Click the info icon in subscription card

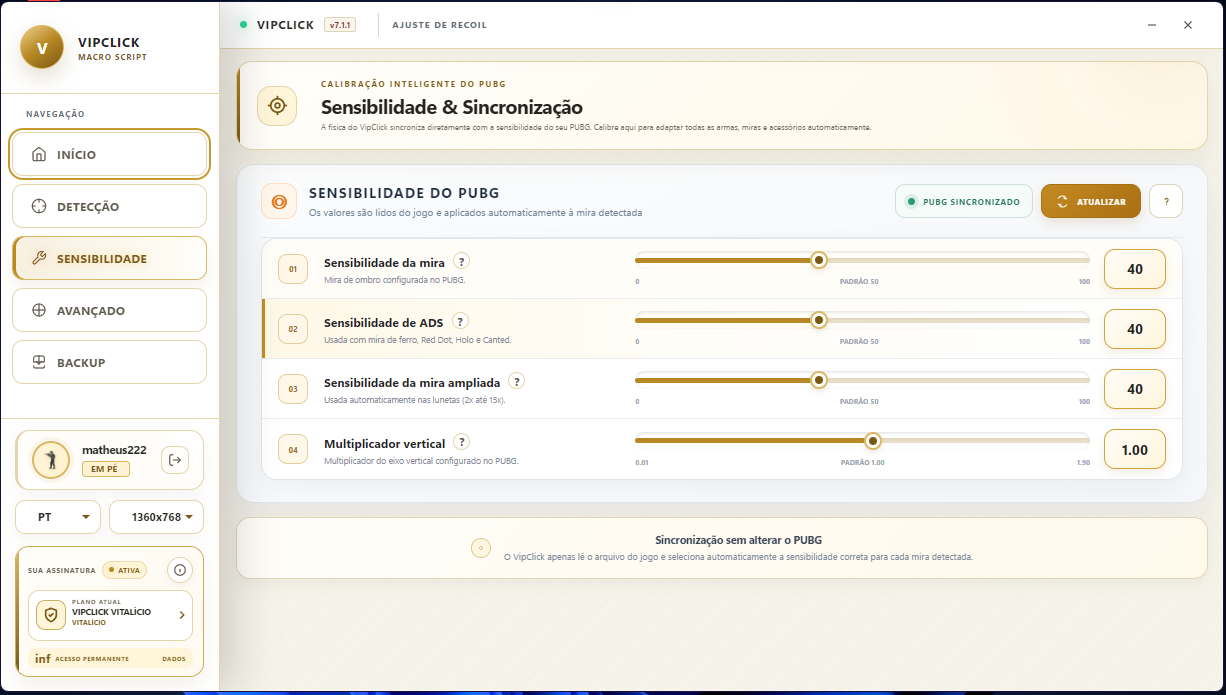point(180,570)
